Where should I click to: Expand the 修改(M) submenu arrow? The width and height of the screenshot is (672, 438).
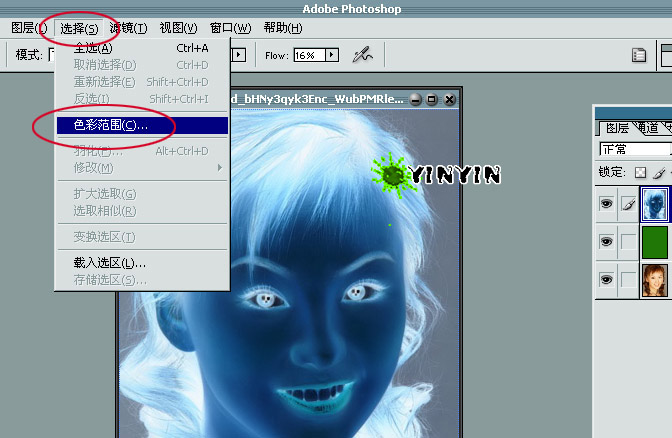click(x=219, y=168)
